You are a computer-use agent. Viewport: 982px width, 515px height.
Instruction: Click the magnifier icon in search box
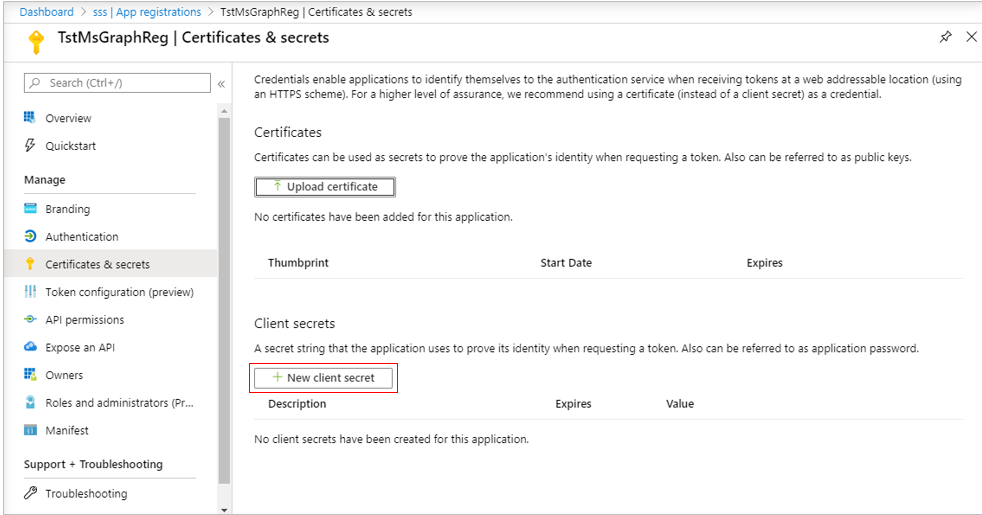point(35,83)
